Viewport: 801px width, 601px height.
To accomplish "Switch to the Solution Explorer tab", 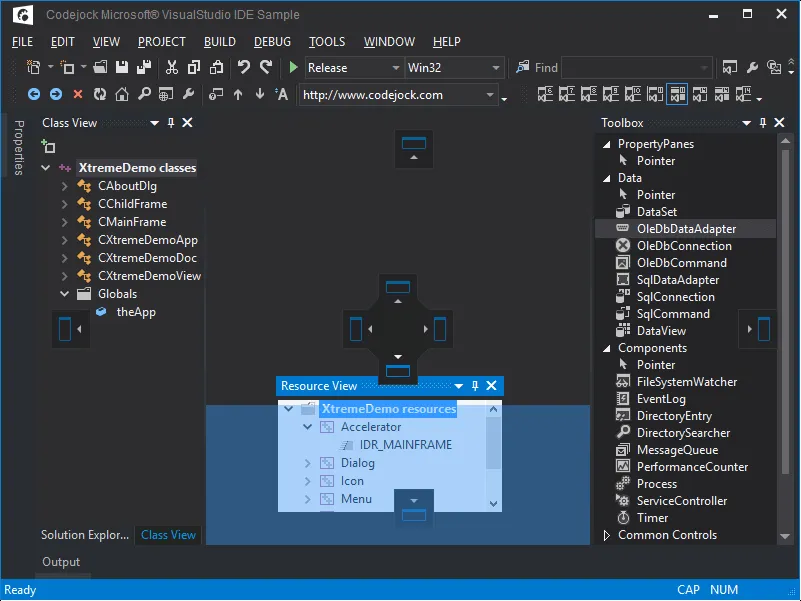I will pyautogui.click(x=85, y=535).
